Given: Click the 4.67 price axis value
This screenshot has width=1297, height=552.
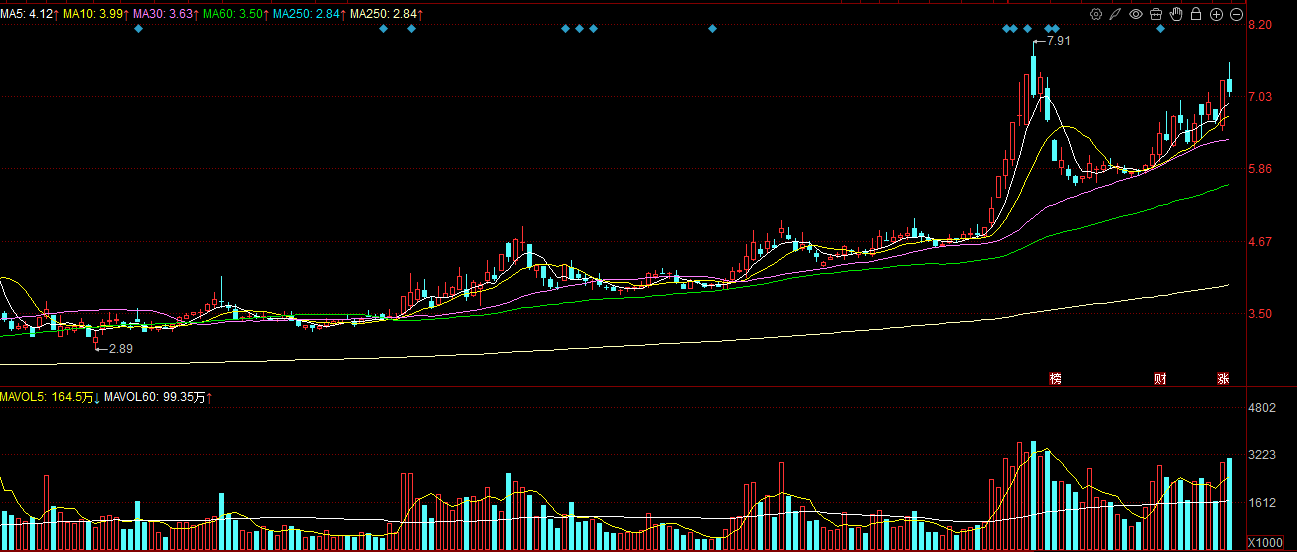Looking at the screenshot, I should (1260, 241).
